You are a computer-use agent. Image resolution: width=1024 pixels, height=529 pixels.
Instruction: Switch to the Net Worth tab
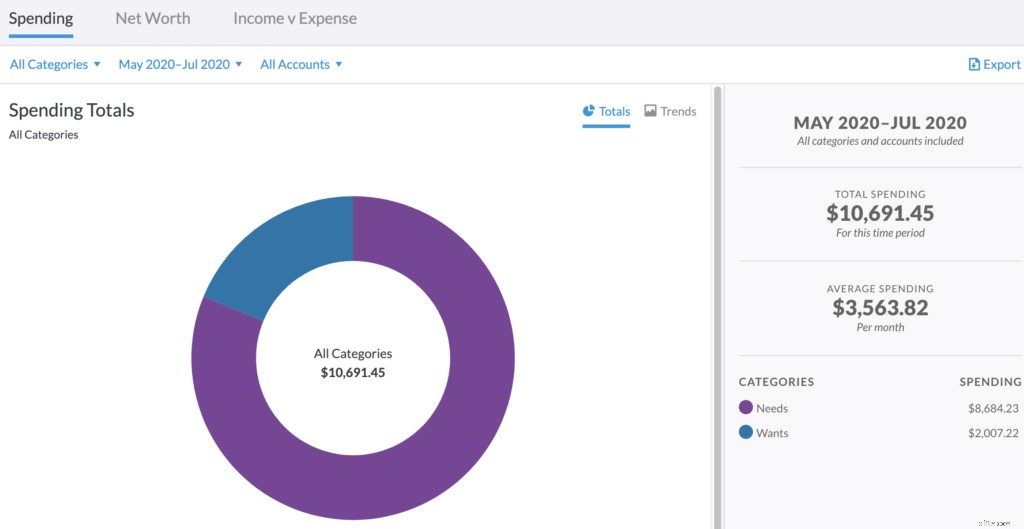click(153, 18)
